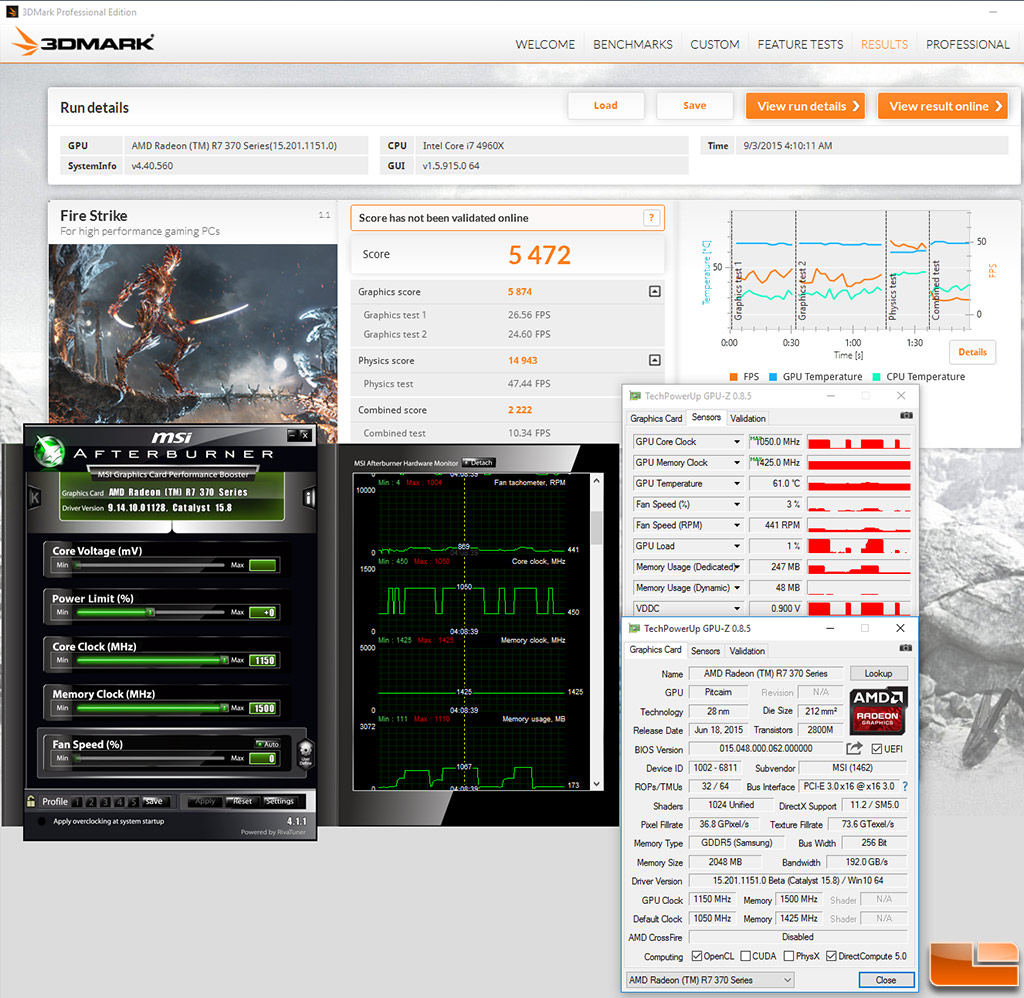This screenshot has width=1024, height=998.
Task: Open the GPU selector dropdown in GPU-Z
Action: coord(710,980)
